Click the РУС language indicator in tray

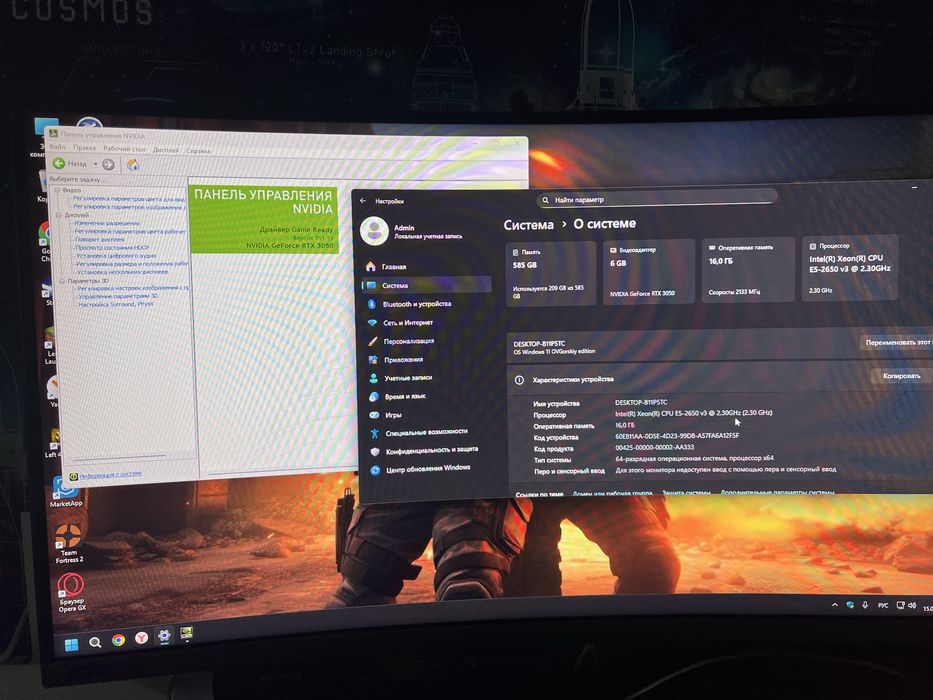coord(882,605)
